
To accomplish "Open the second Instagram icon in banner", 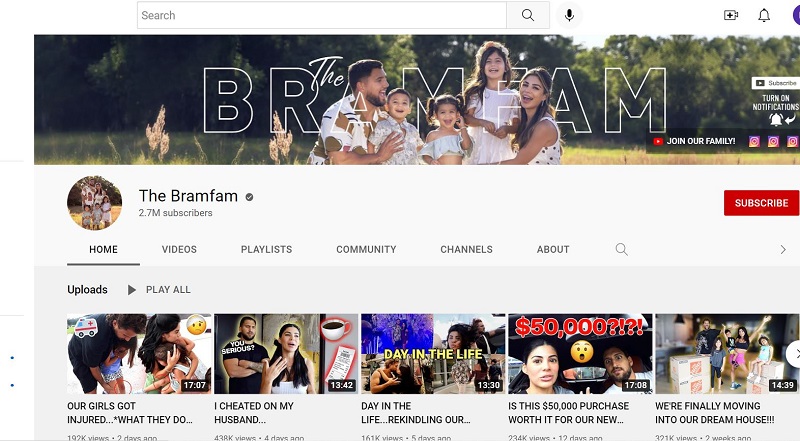I will (773, 141).
